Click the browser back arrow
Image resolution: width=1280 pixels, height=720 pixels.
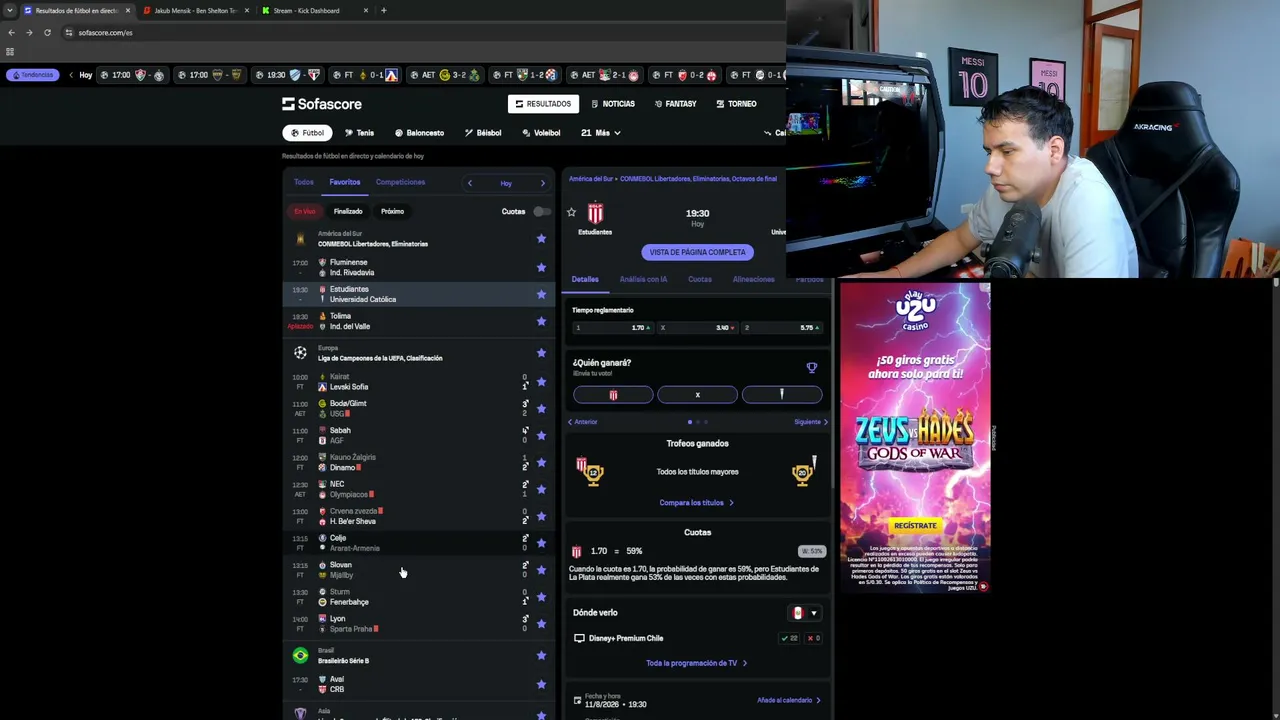pyautogui.click(x=11, y=32)
